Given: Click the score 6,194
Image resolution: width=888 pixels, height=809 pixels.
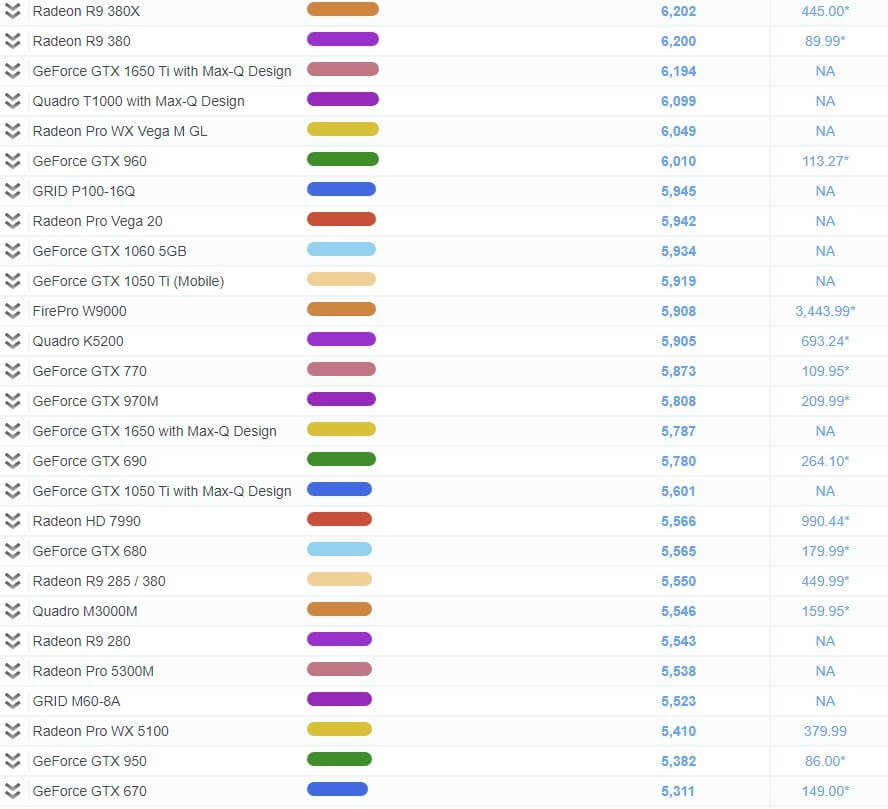Looking at the screenshot, I should 678,71.
